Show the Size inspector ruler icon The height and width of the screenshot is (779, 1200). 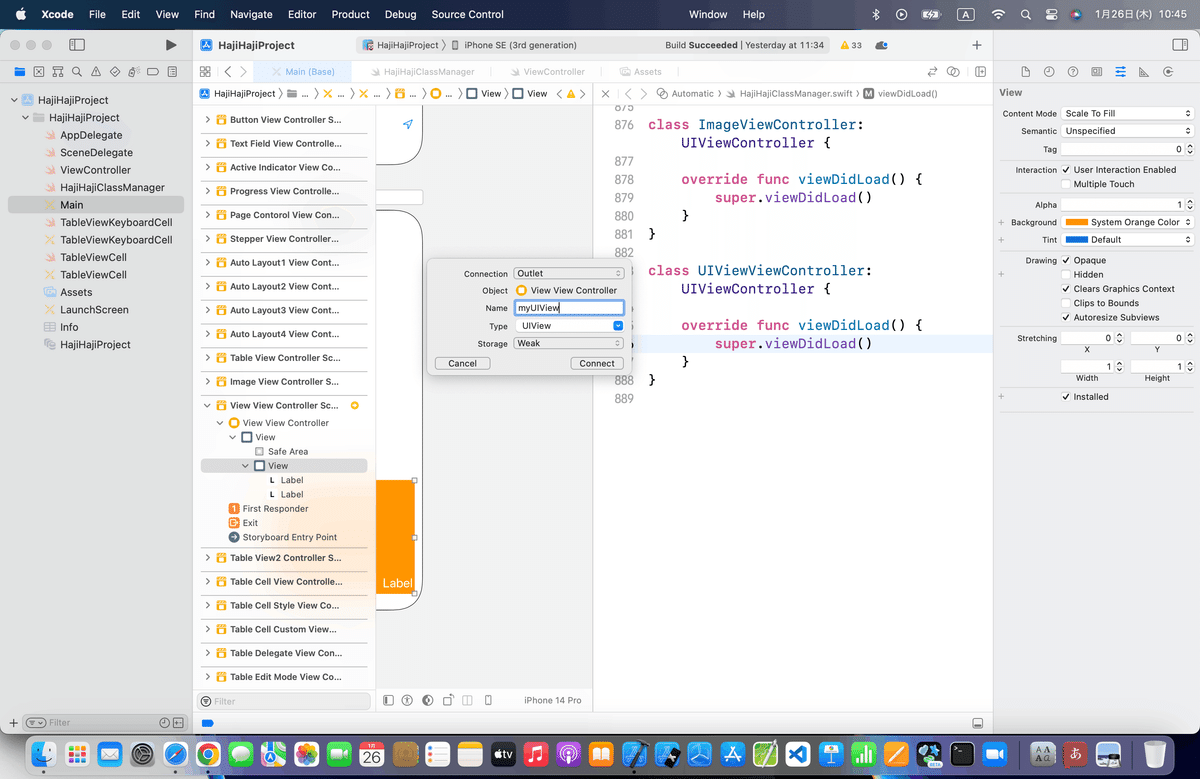coord(1144,72)
